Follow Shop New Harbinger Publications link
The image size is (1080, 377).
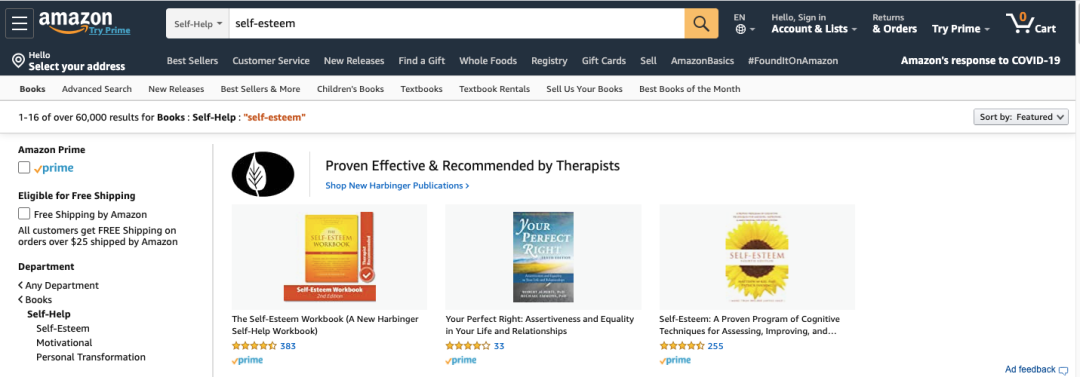[397, 185]
